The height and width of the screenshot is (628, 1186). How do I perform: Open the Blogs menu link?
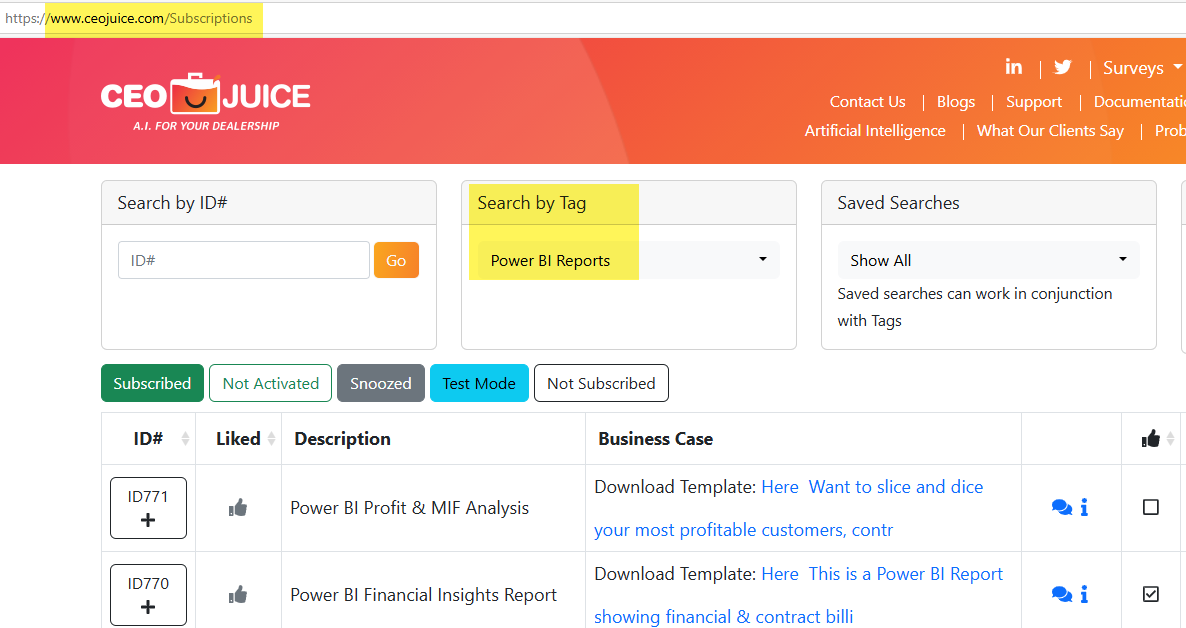pyautogui.click(x=956, y=101)
